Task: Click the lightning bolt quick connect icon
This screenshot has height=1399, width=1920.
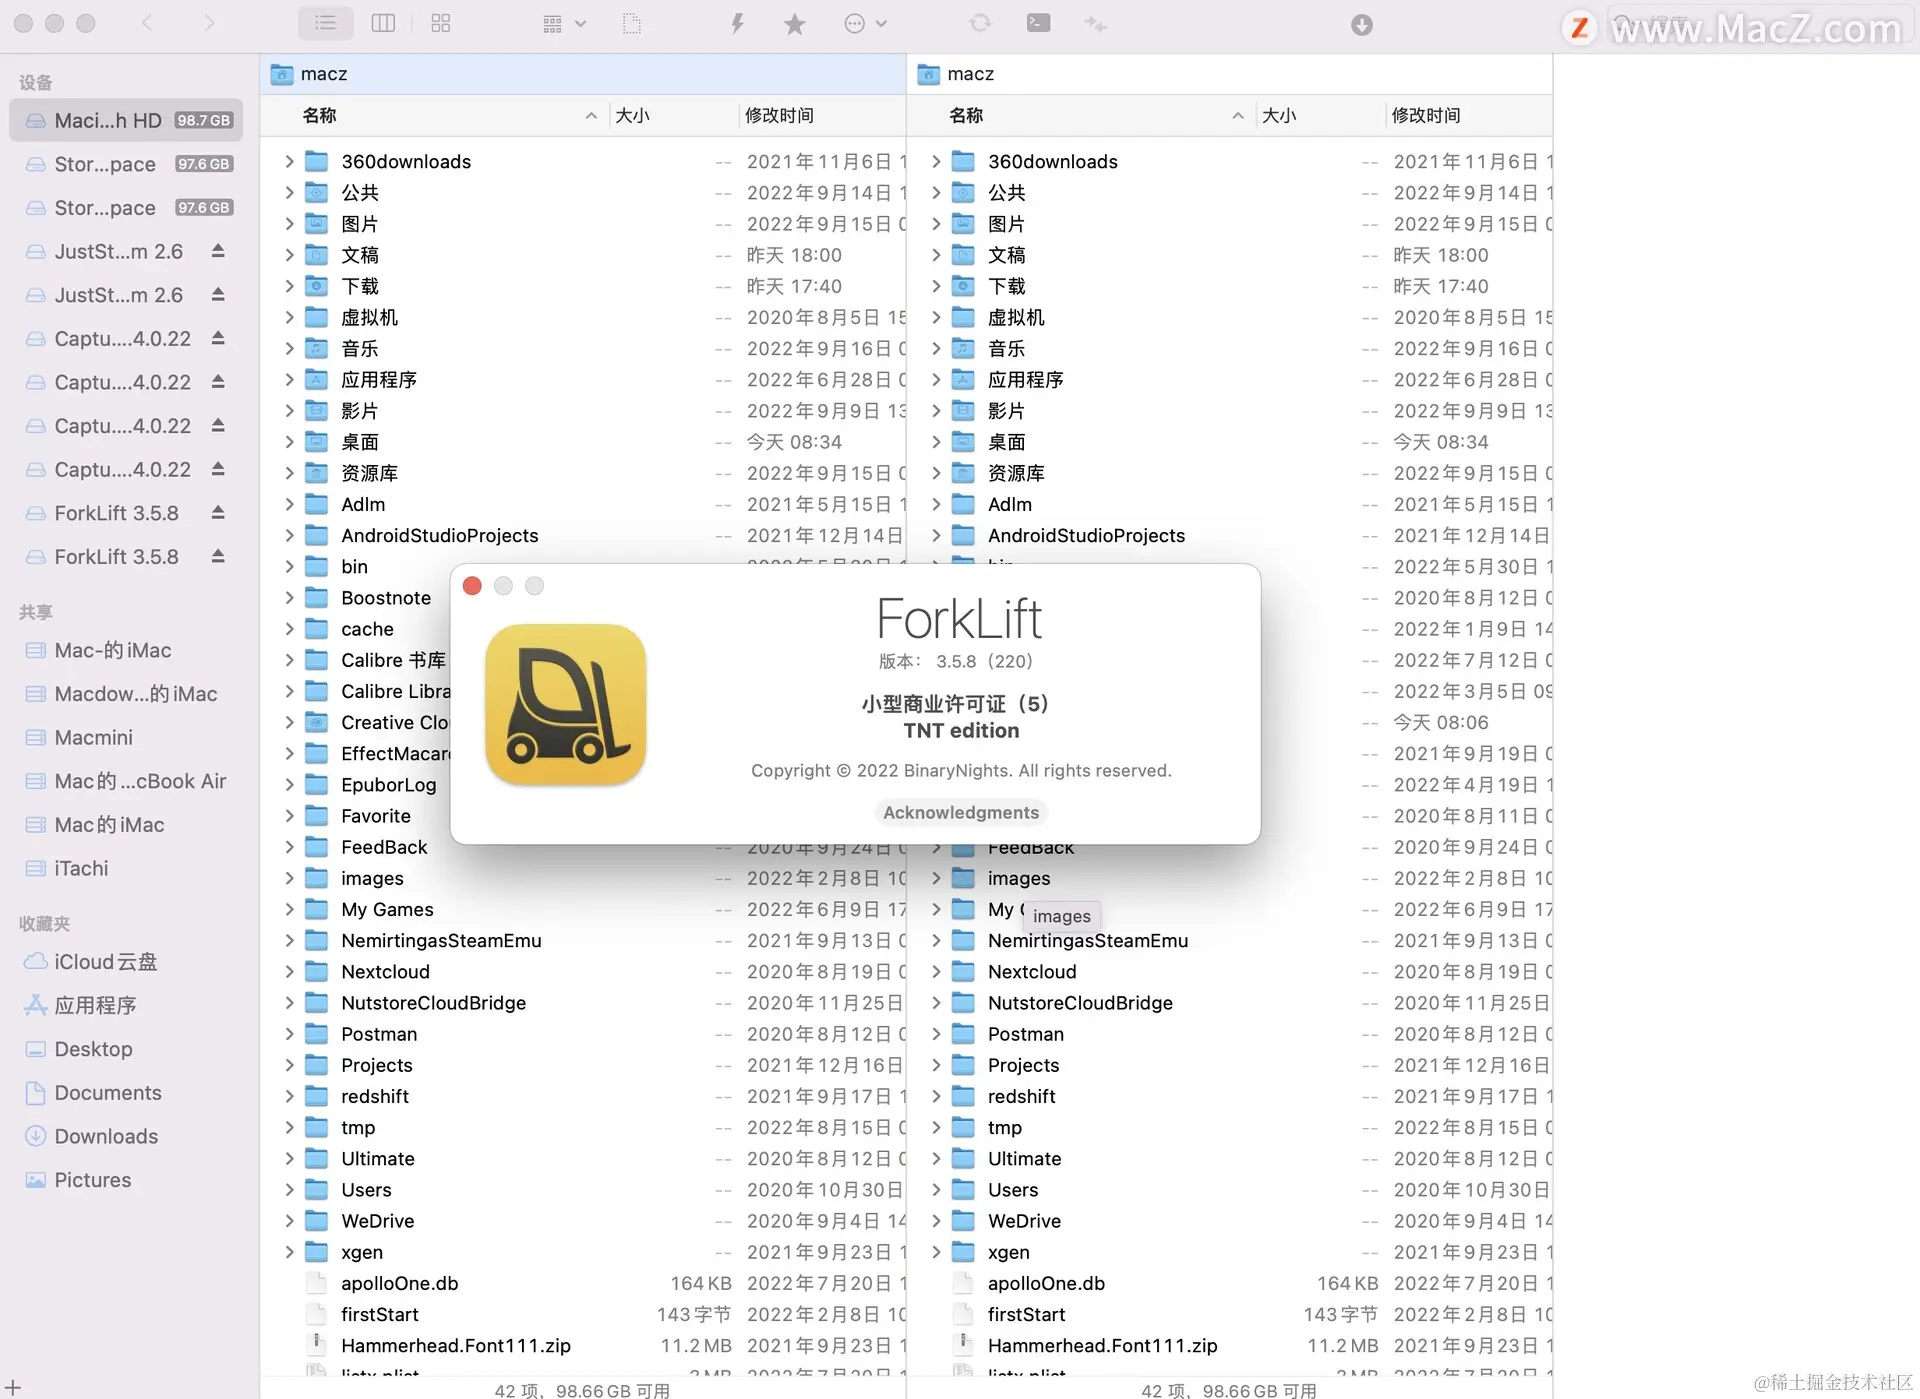Action: [737, 23]
